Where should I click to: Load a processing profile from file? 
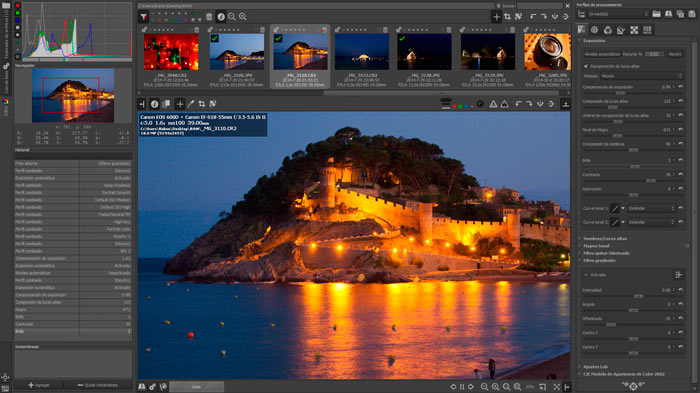(x=657, y=14)
